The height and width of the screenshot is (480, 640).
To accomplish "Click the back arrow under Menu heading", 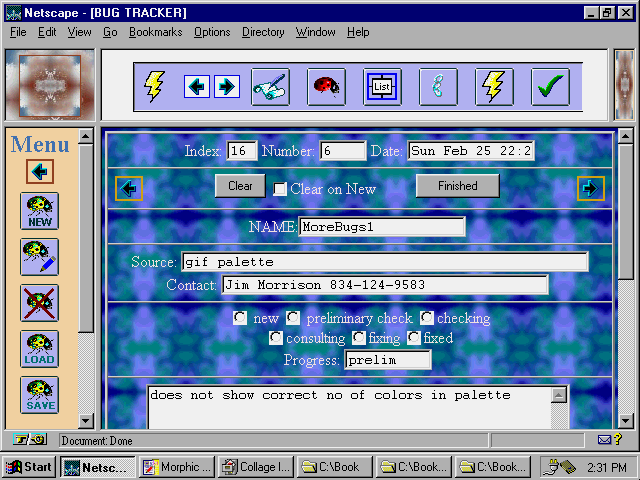I will tap(40, 171).
